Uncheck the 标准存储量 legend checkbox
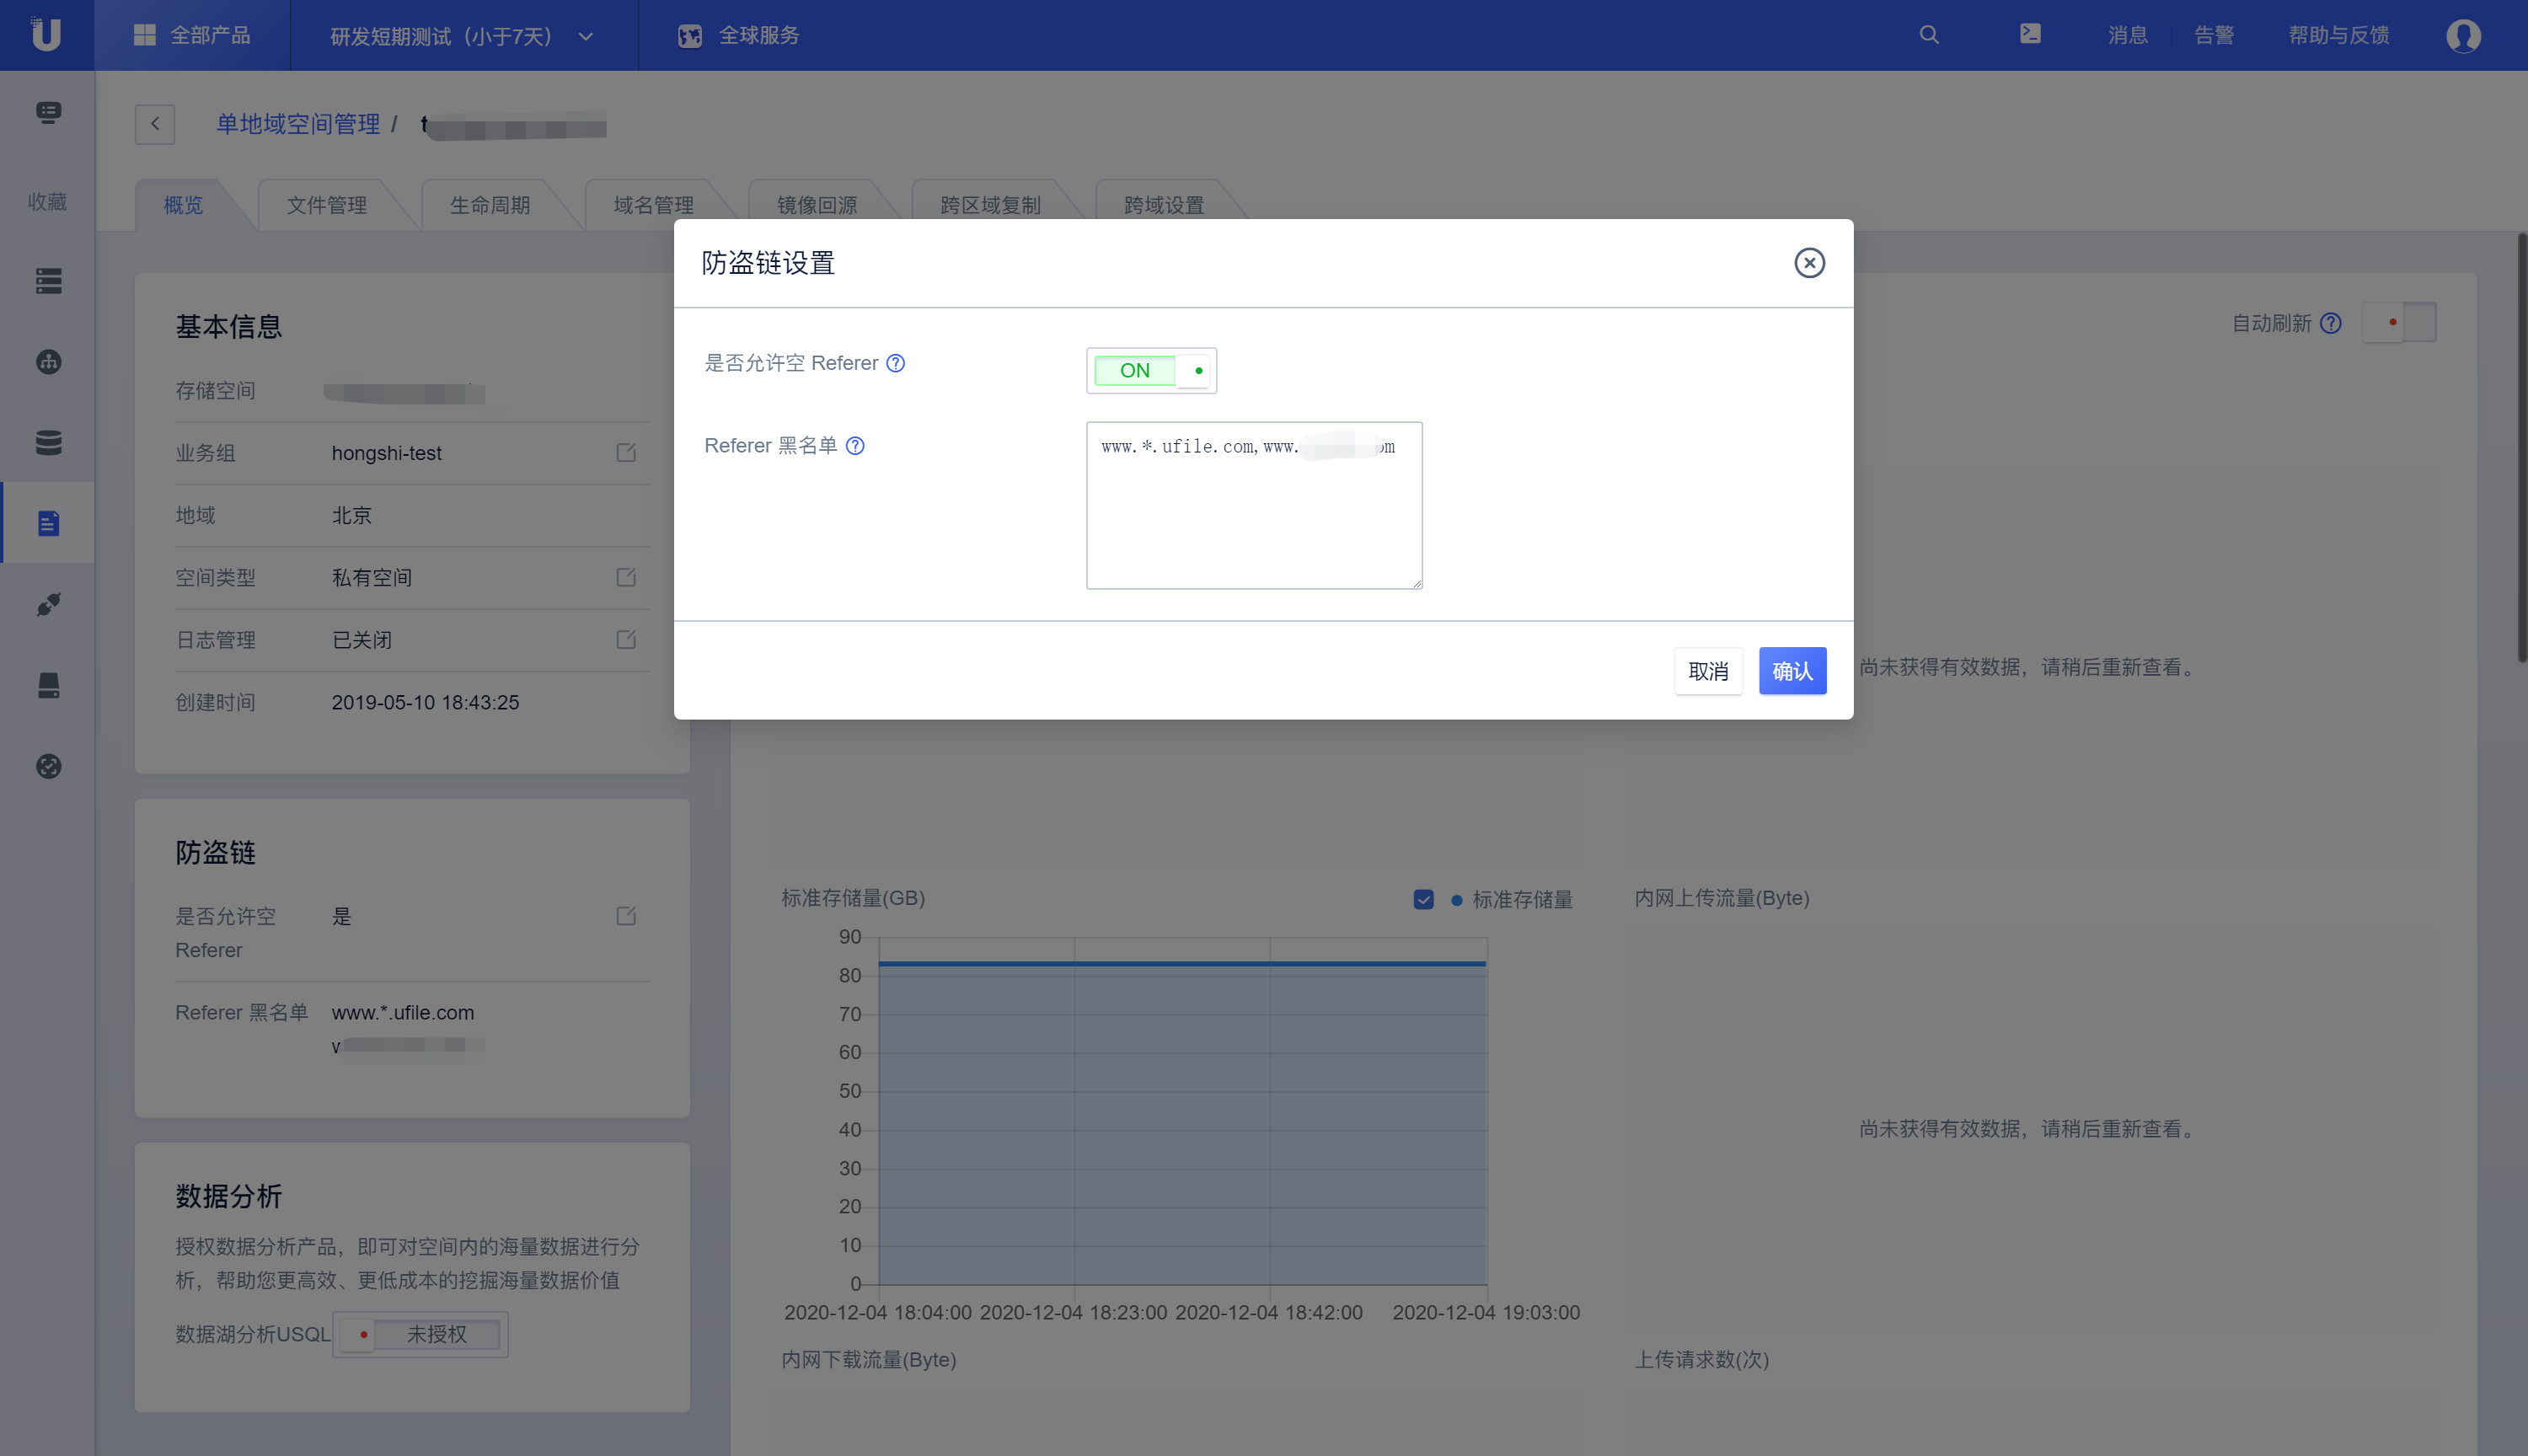The image size is (2528, 1456). [x=1424, y=899]
